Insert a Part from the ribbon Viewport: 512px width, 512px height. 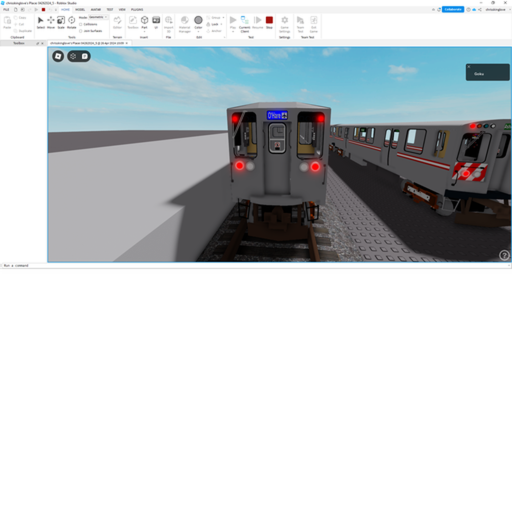tap(144, 22)
